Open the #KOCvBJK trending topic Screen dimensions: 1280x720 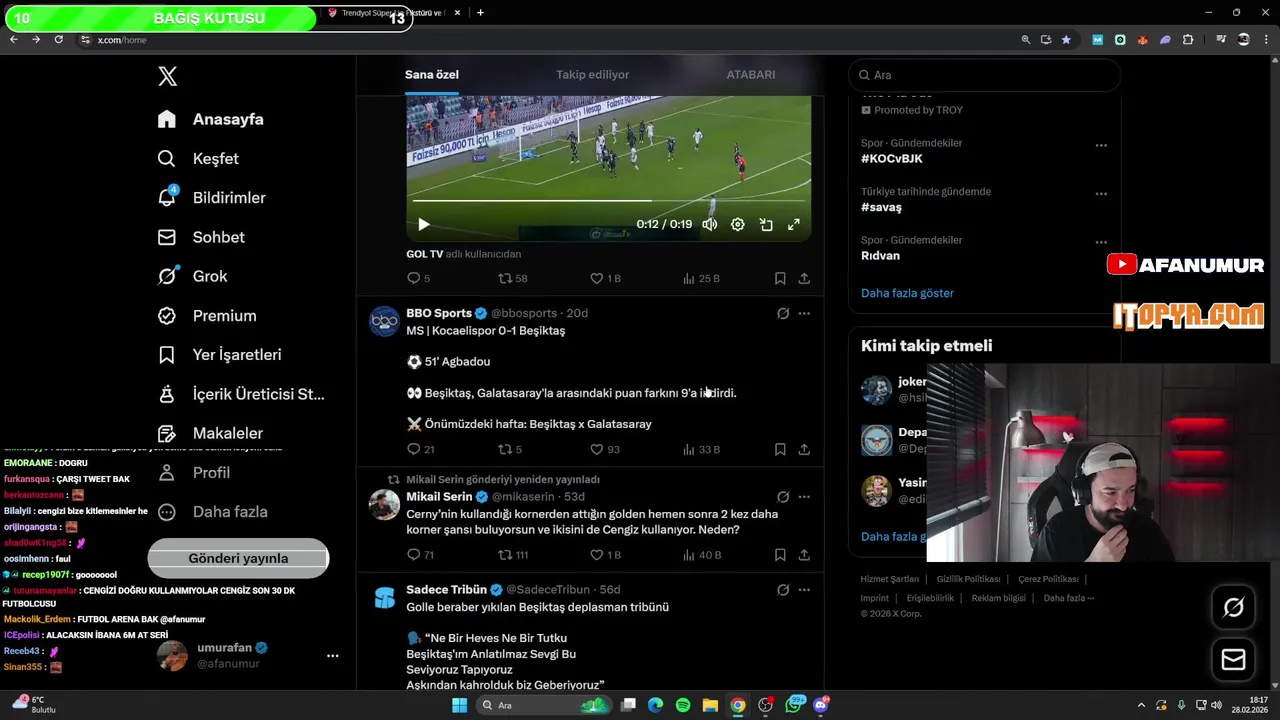(892, 159)
